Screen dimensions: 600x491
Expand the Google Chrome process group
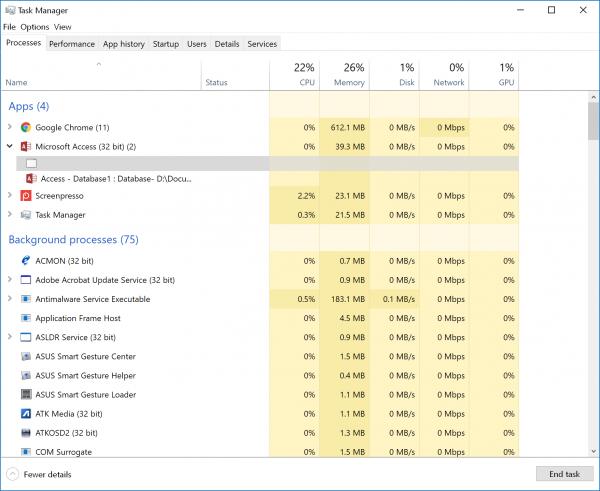click(x=10, y=127)
